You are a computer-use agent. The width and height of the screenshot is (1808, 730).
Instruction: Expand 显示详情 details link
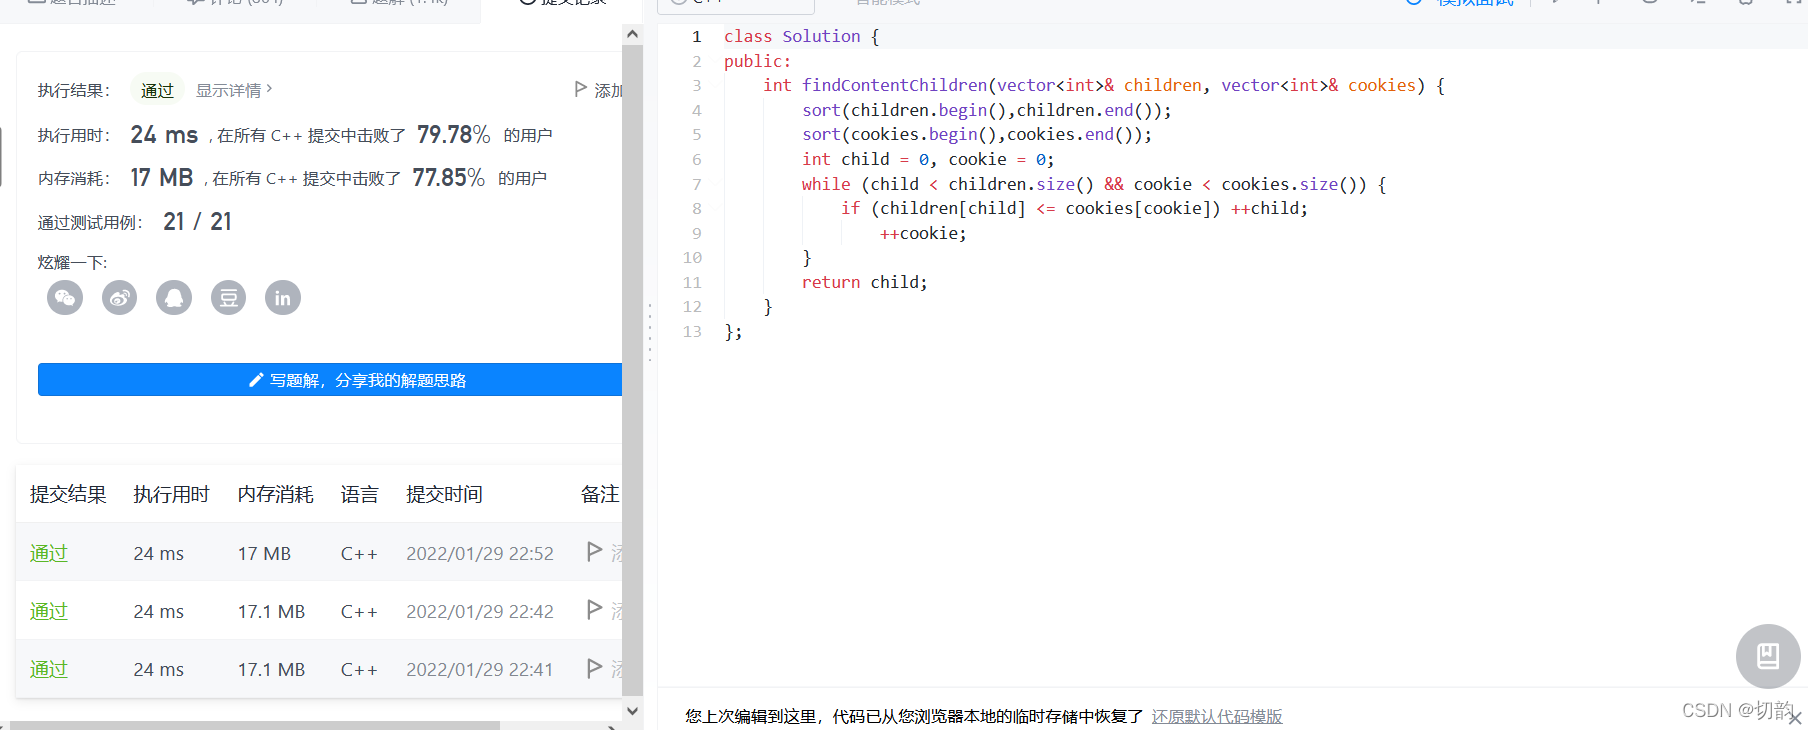tap(234, 90)
